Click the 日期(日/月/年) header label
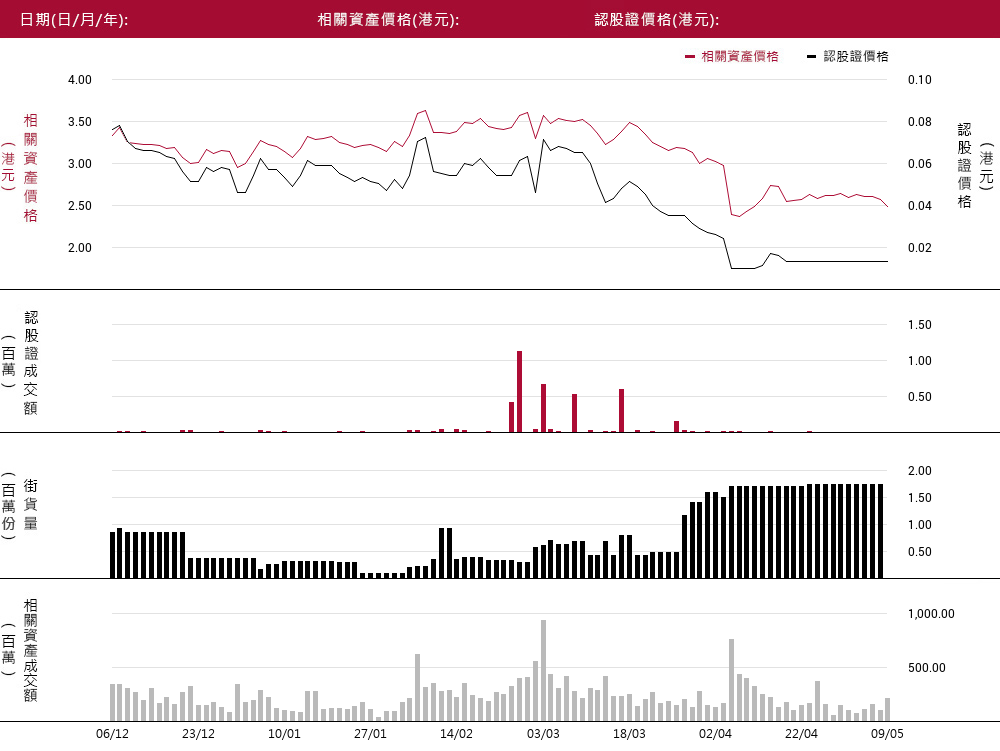1000x751 pixels. (74, 20)
